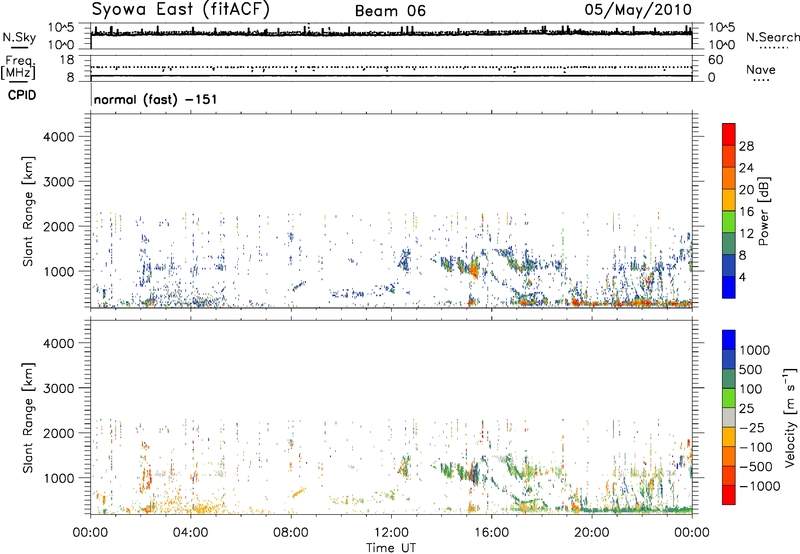Click the '18' frequency axis tick label

(x=67, y=60)
